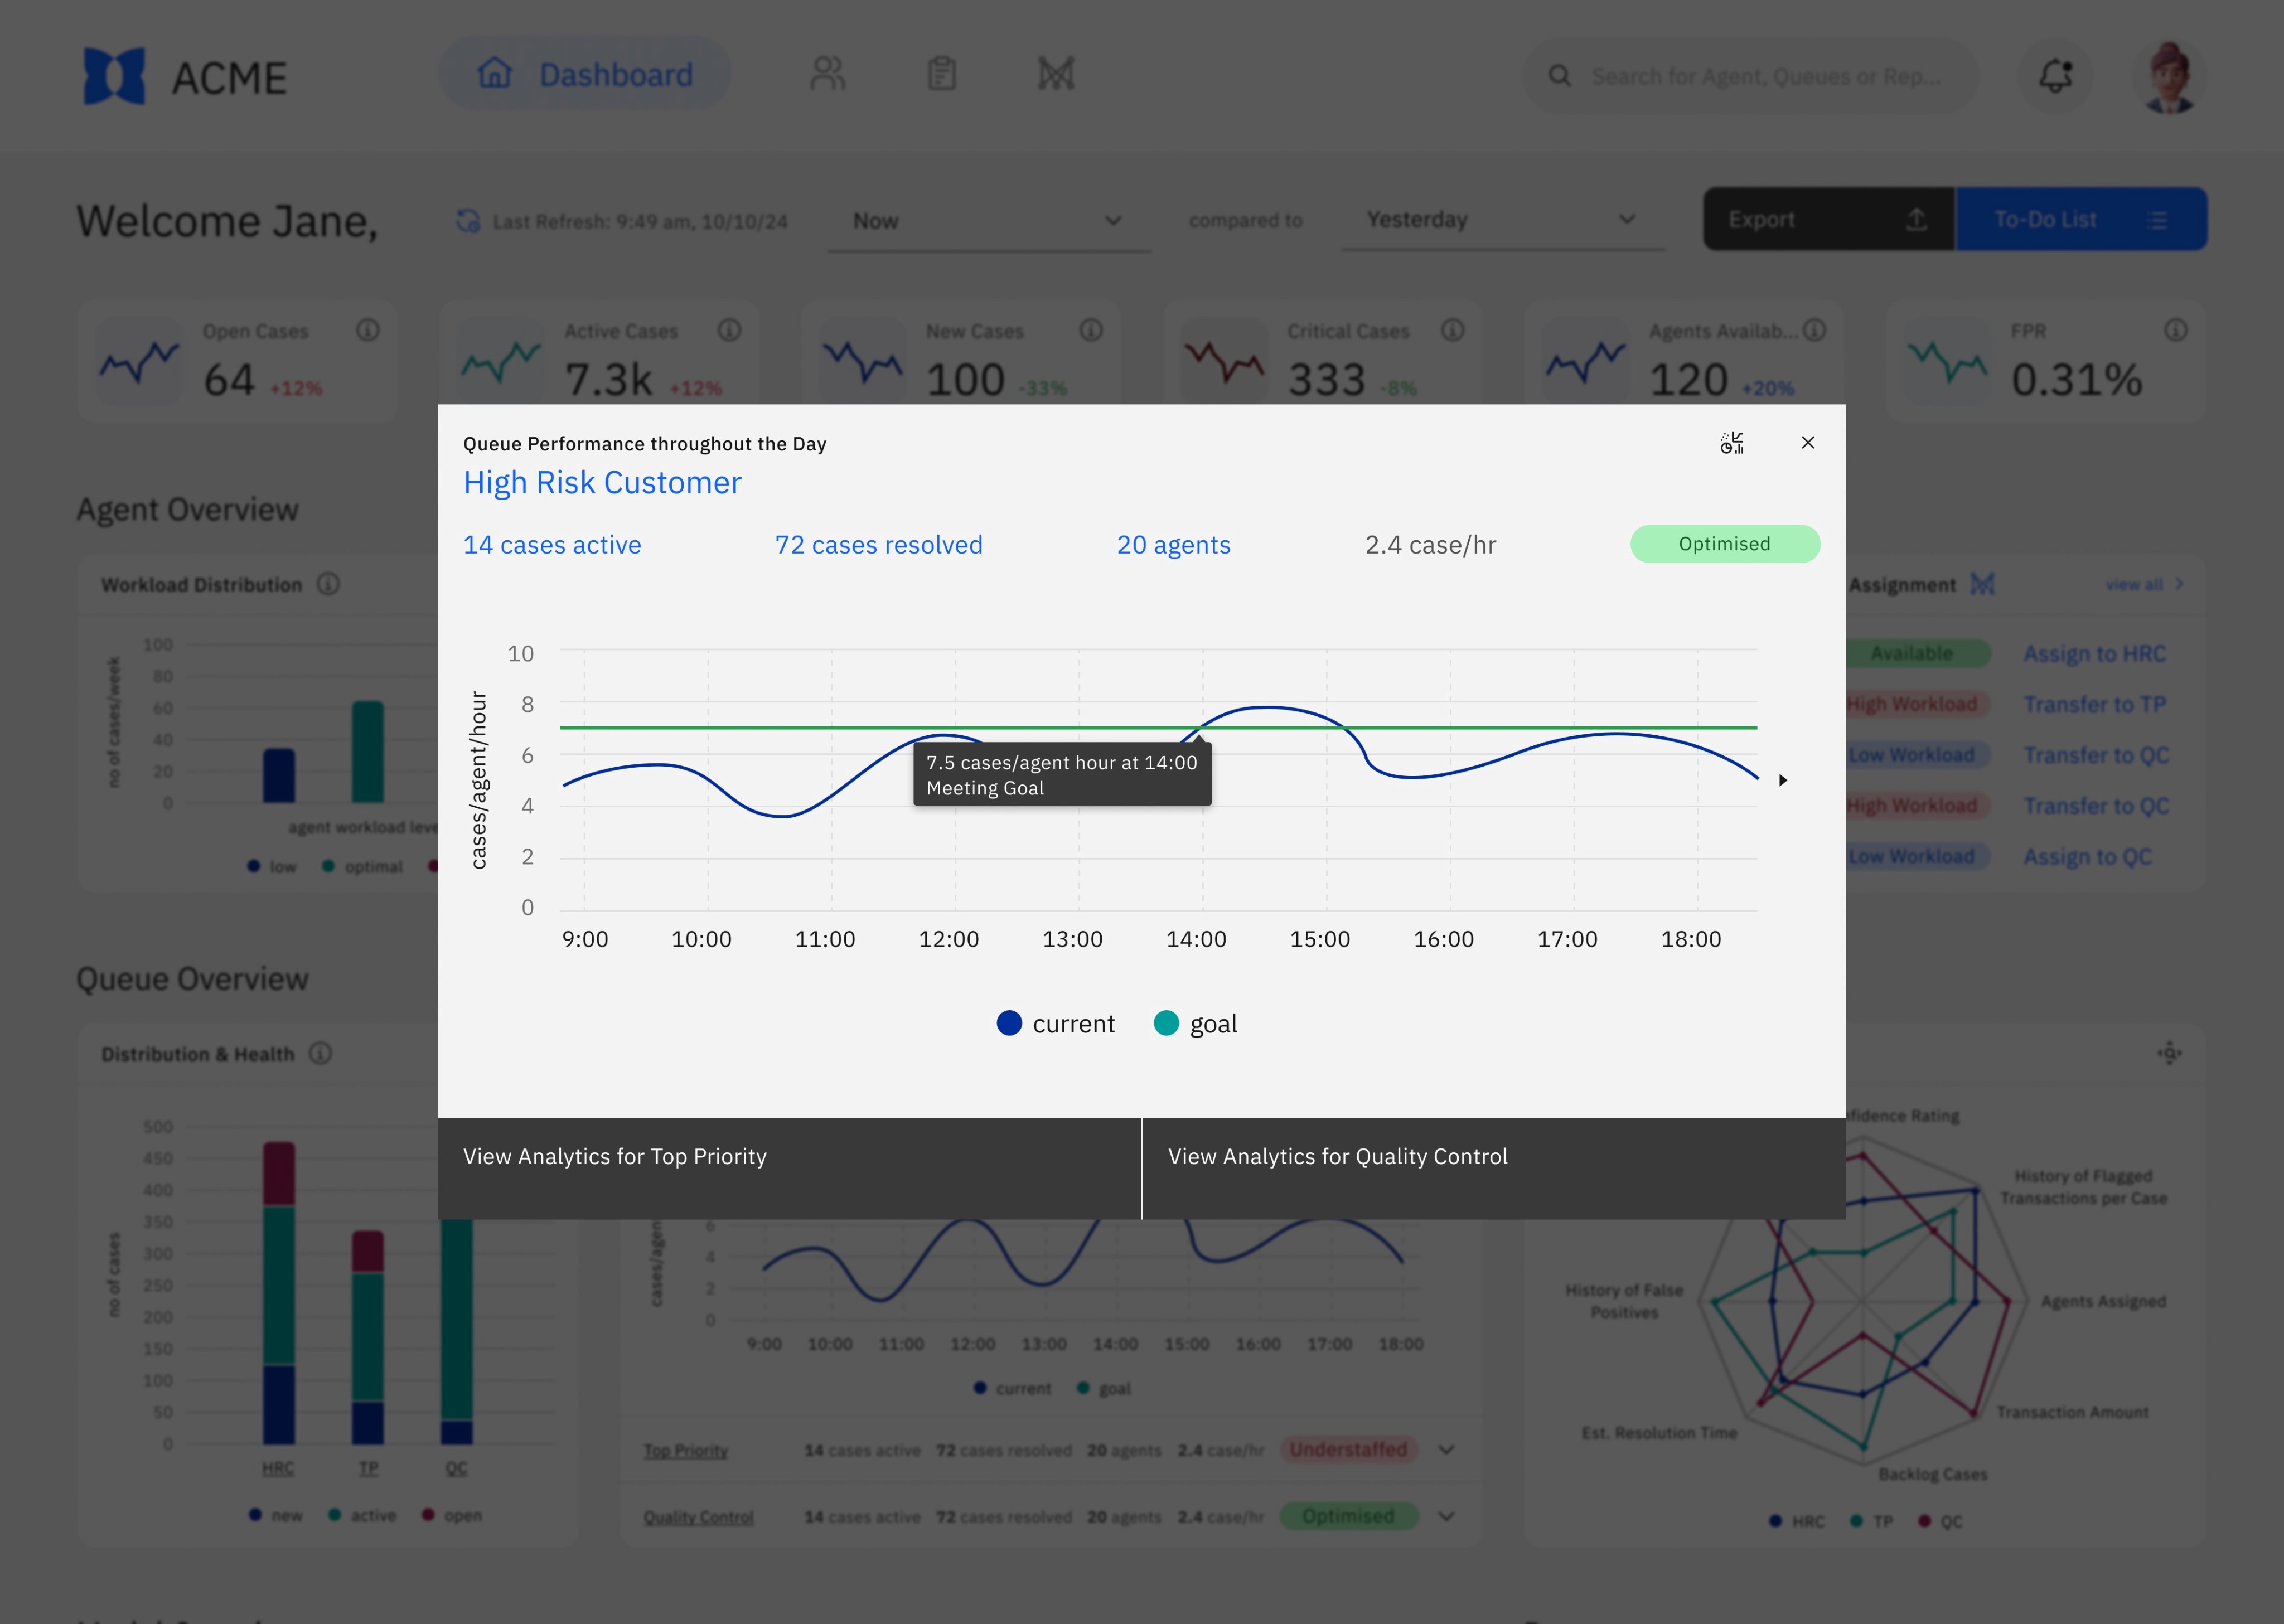This screenshot has height=1624, width=2284.
Task: Show info for Agents Available card
Action: point(1815,330)
